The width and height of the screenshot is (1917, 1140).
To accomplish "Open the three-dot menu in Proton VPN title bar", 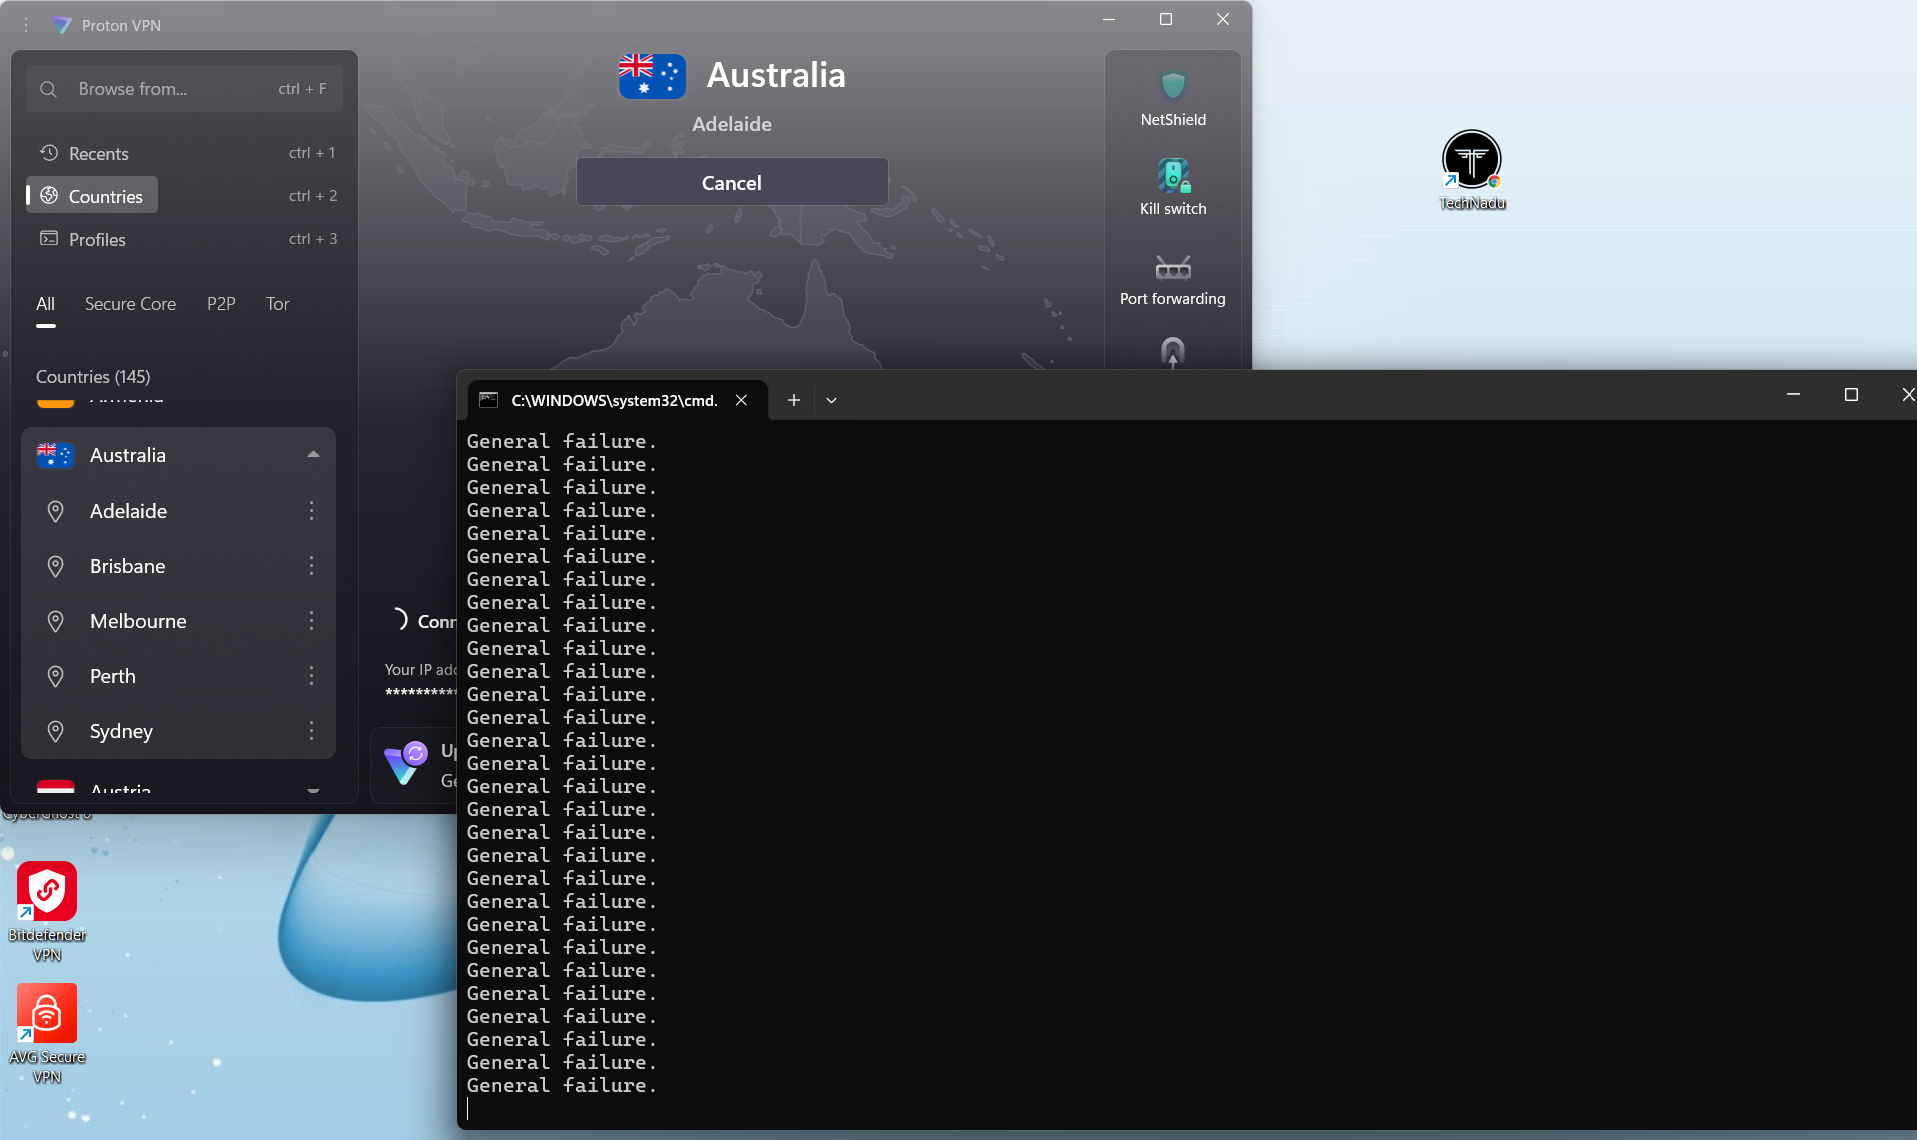I will point(26,25).
